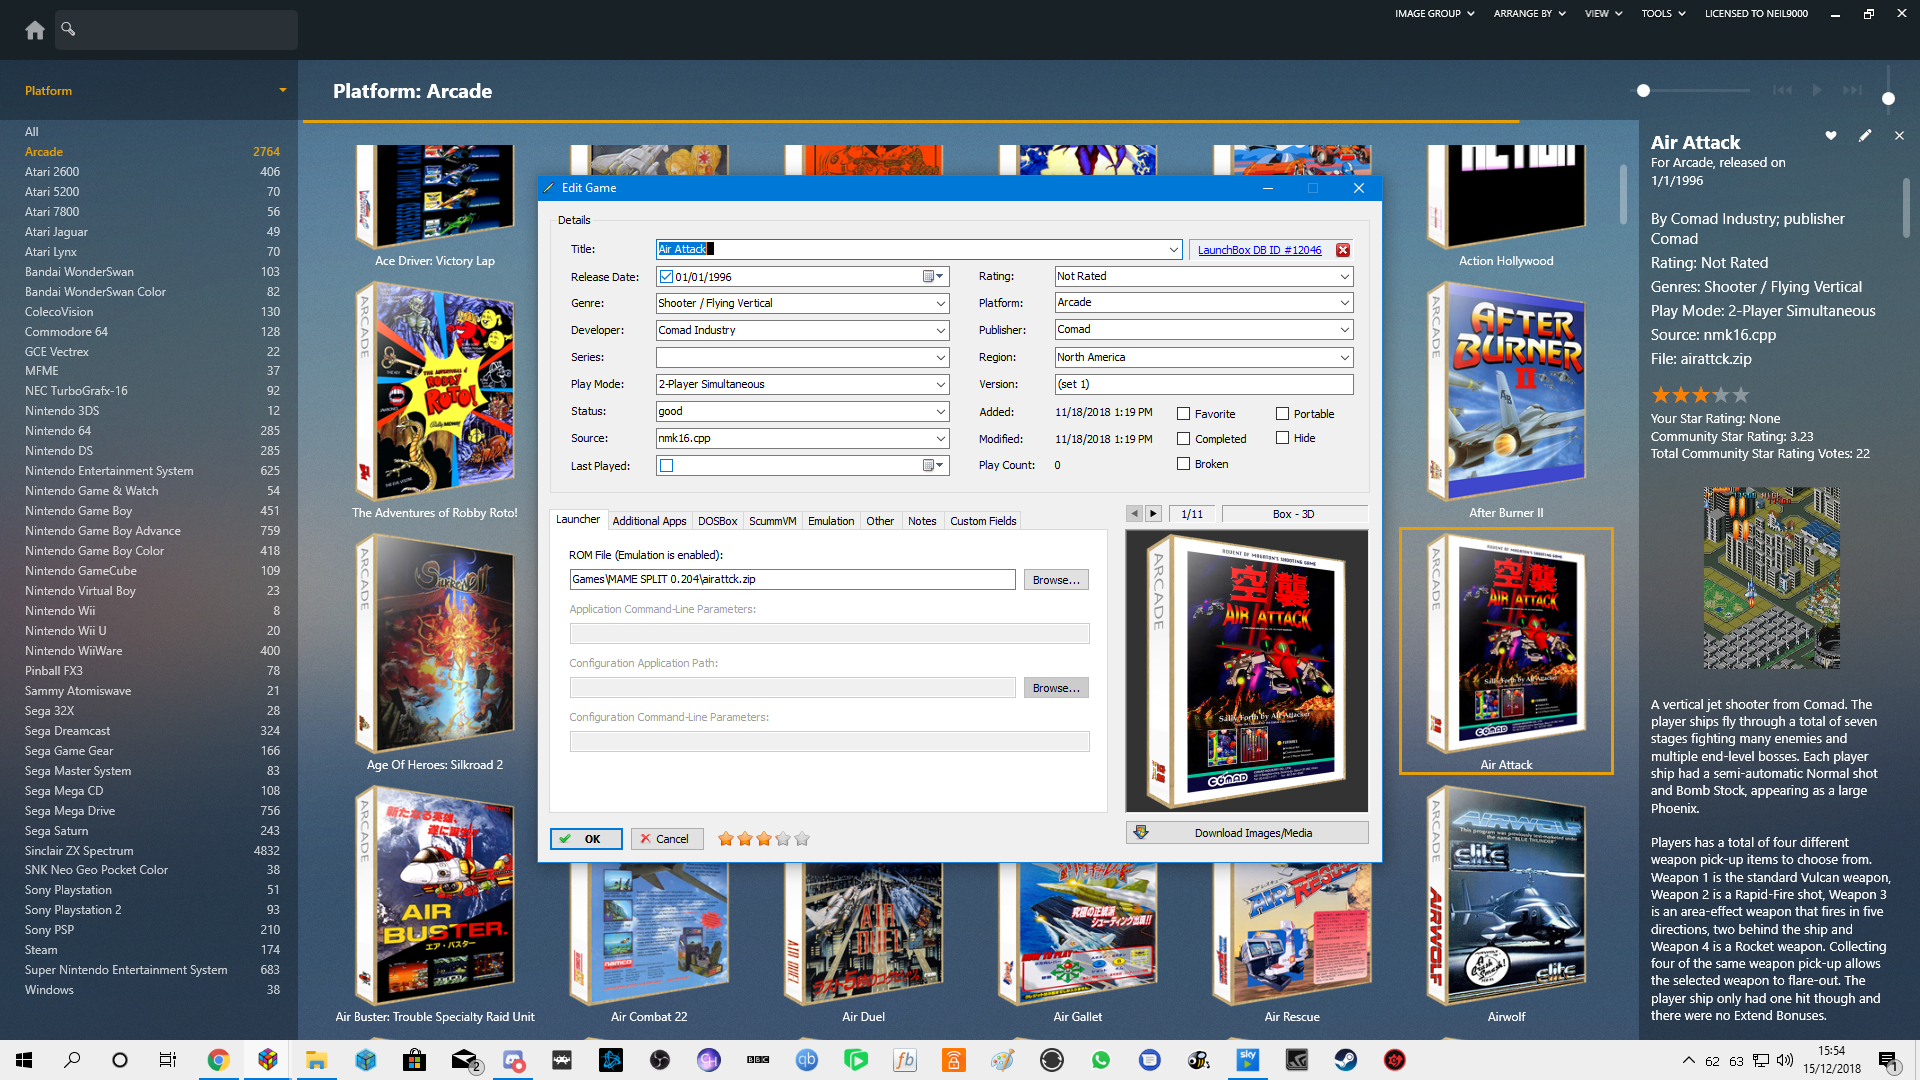The image size is (1920, 1080).
Task: Close the Air Attack details panel
Action: coord(1899,135)
